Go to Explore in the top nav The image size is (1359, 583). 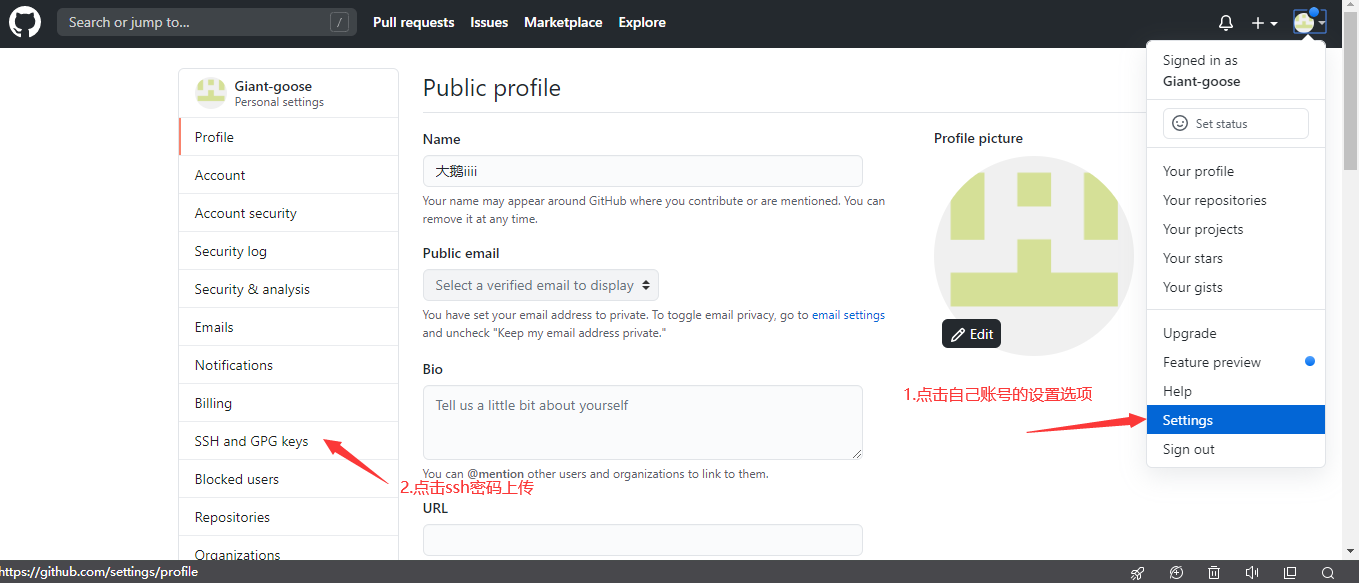pyautogui.click(x=642, y=22)
